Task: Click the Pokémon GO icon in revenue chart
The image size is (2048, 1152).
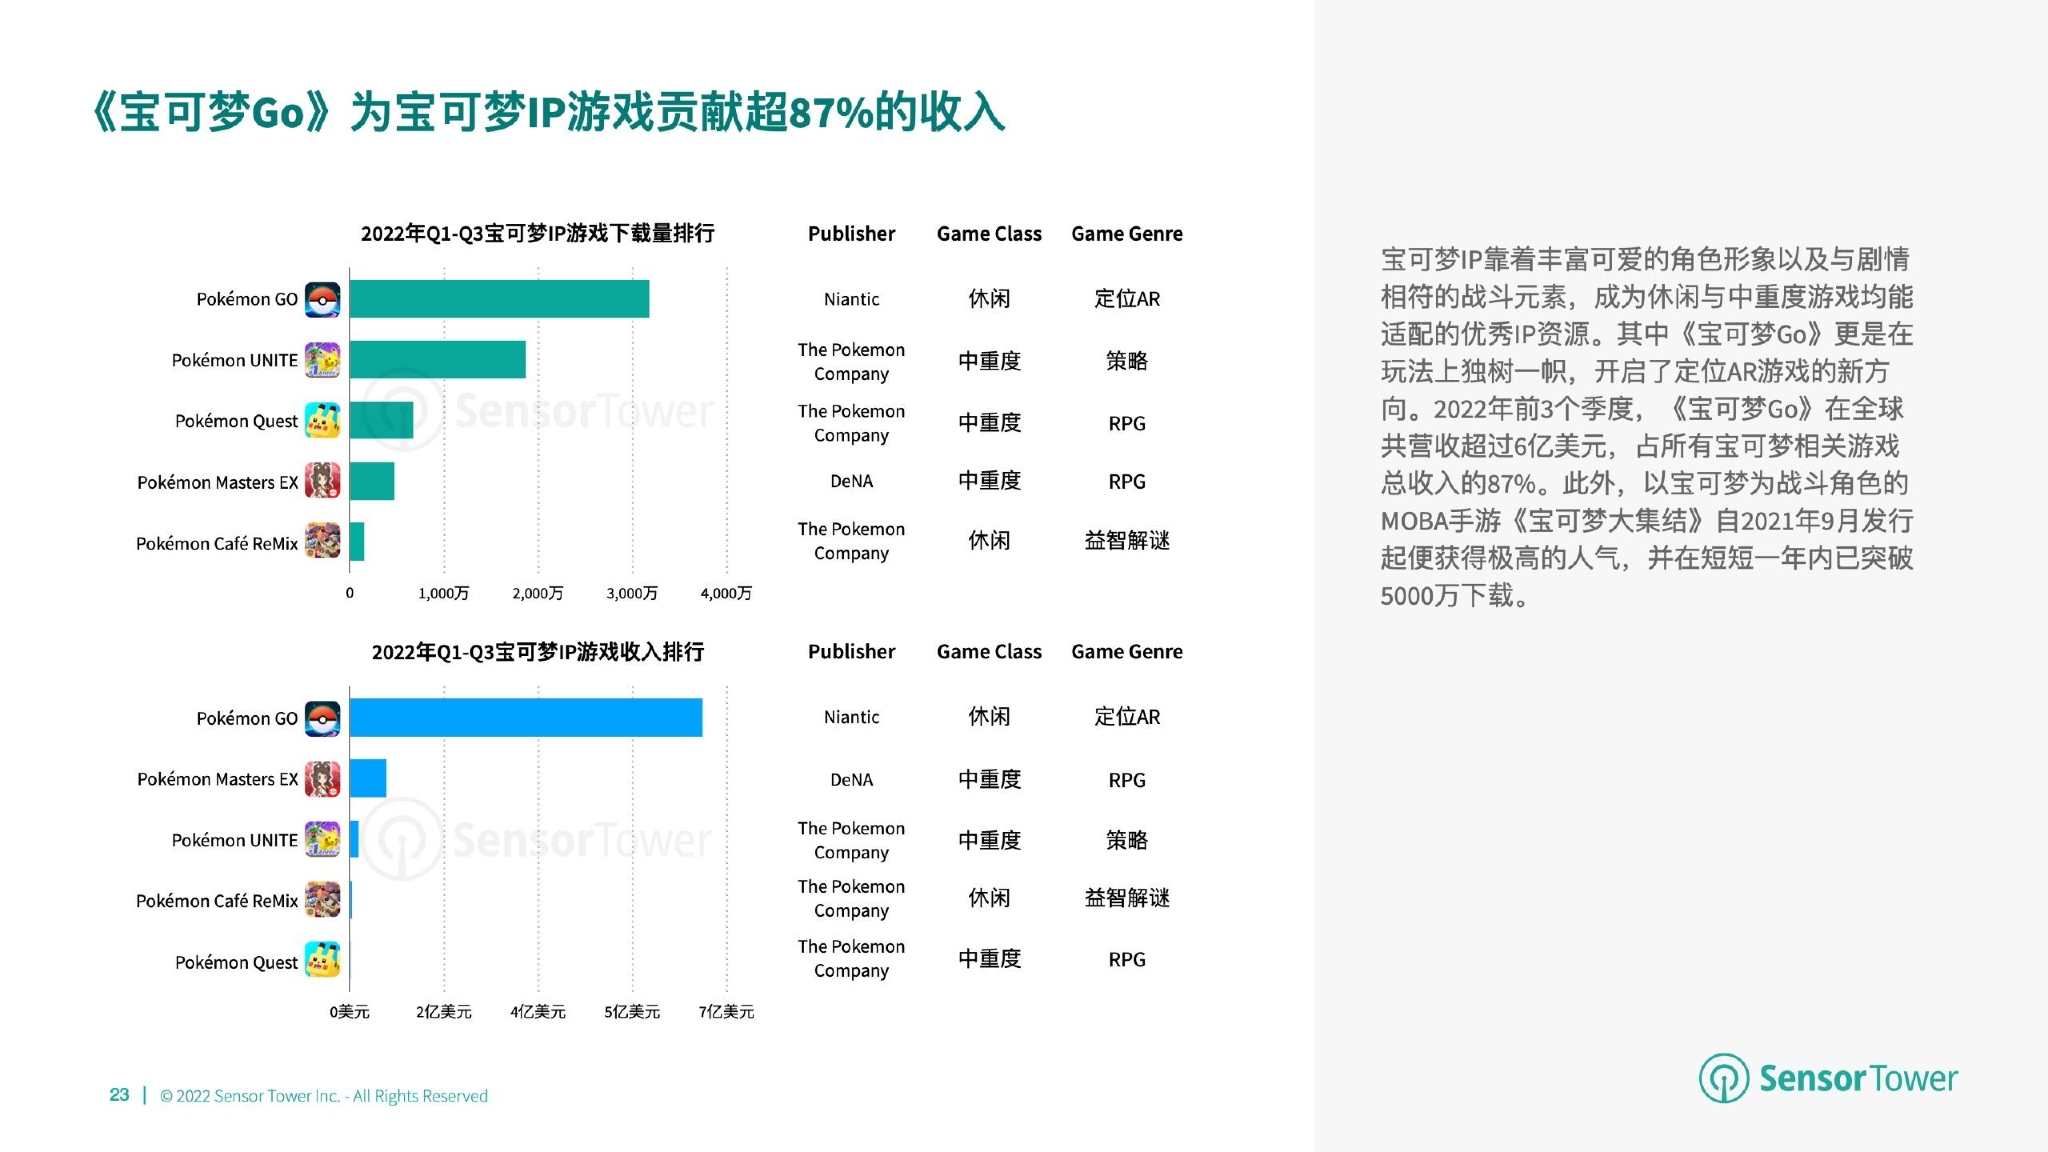Action: pyautogui.click(x=322, y=718)
